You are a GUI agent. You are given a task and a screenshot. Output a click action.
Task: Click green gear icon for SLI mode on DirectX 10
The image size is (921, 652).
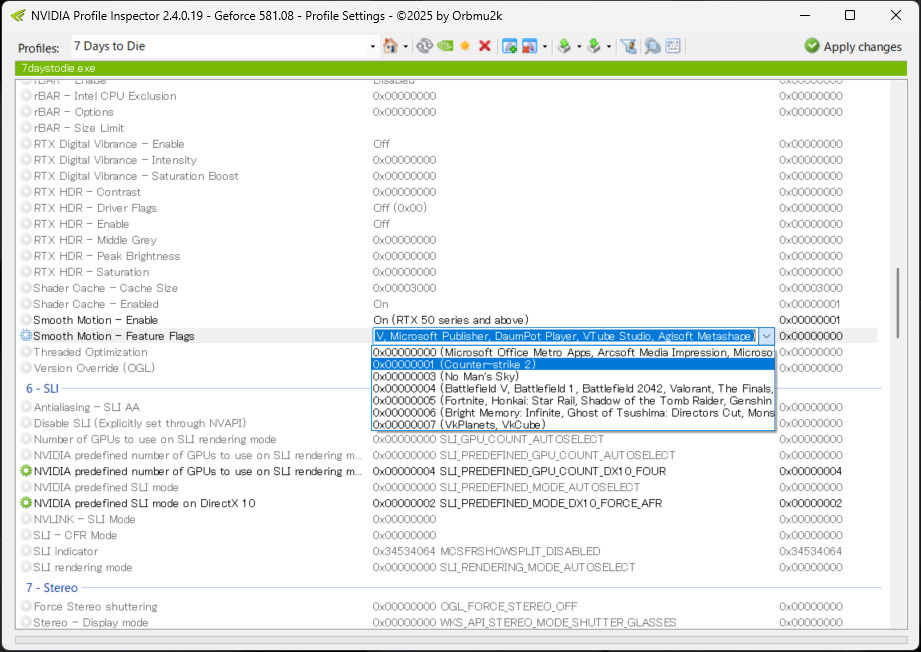tap(26, 503)
